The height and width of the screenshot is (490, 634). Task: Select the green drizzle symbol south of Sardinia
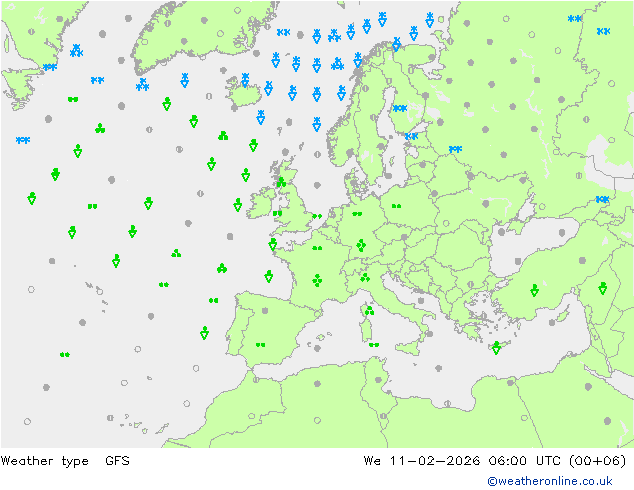(374, 345)
